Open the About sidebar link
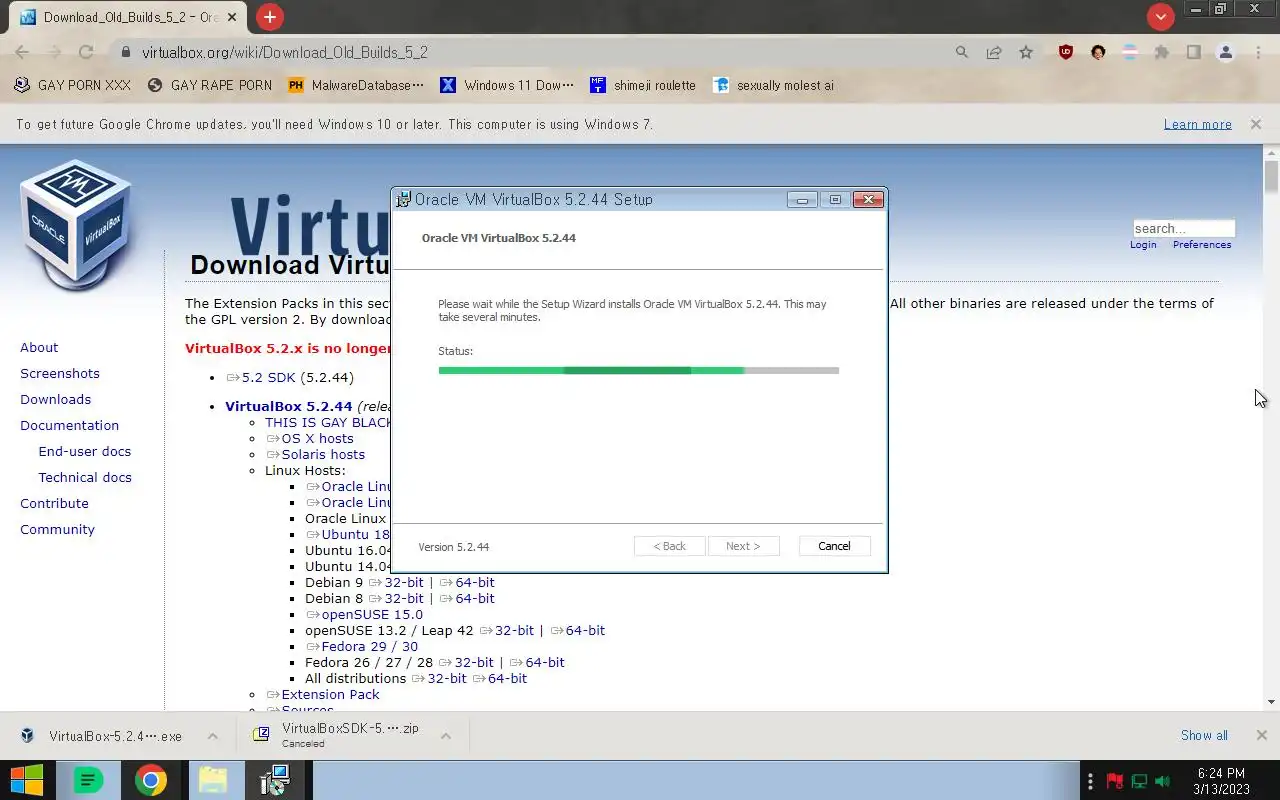This screenshot has height=800, width=1280. [x=39, y=347]
